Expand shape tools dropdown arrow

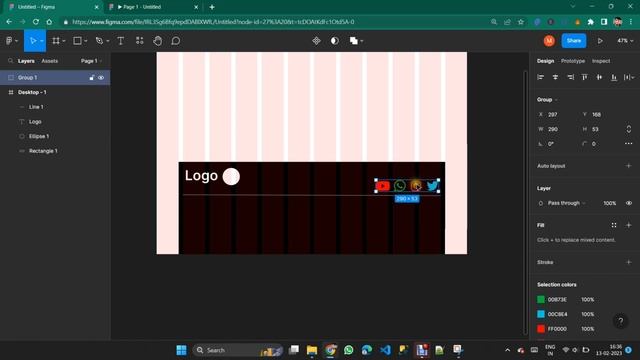(x=86, y=41)
